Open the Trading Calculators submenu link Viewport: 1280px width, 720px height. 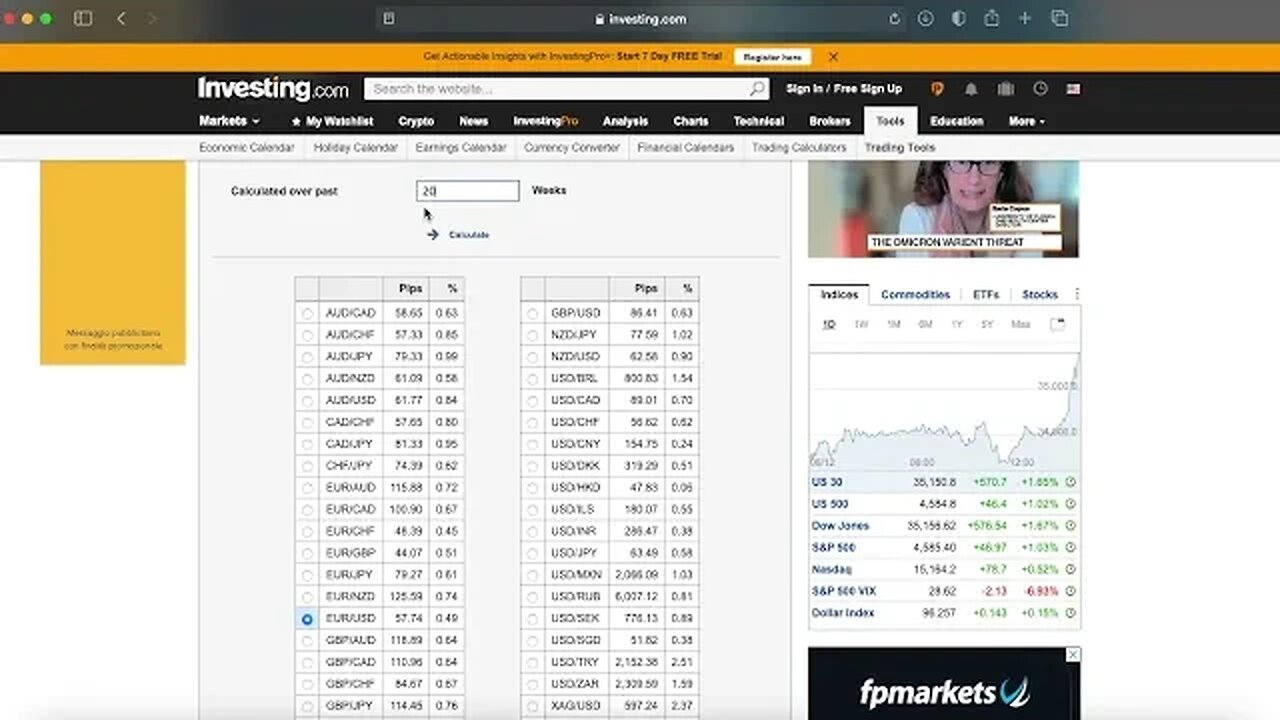(x=799, y=147)
